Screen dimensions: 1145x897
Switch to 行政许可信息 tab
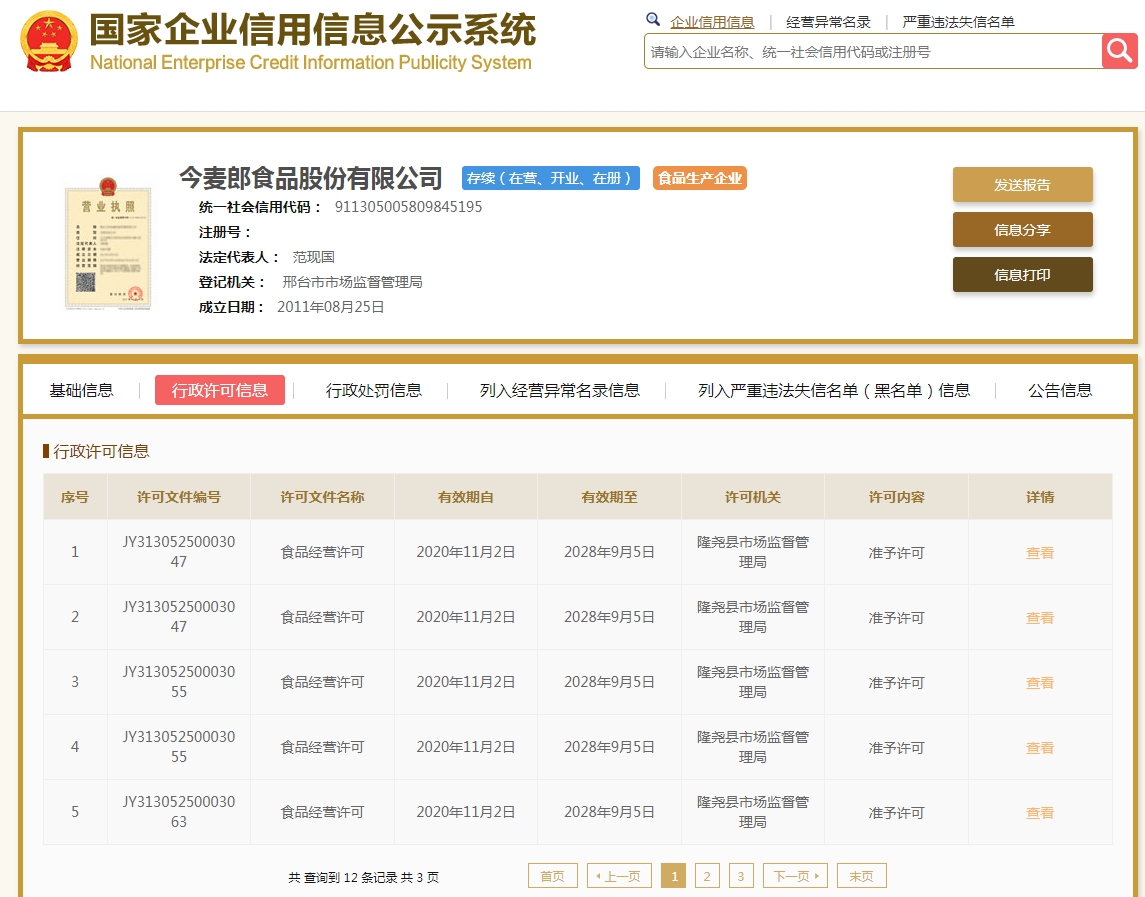click(220, 390)
